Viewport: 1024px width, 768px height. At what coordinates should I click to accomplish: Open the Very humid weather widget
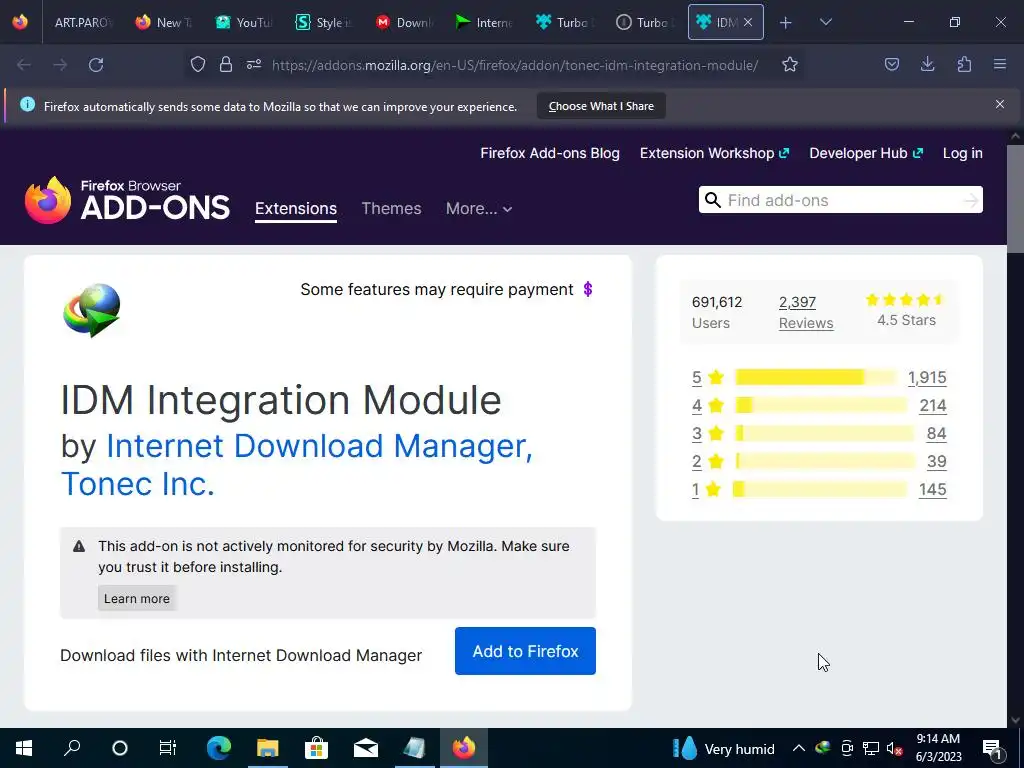point(724,748)
